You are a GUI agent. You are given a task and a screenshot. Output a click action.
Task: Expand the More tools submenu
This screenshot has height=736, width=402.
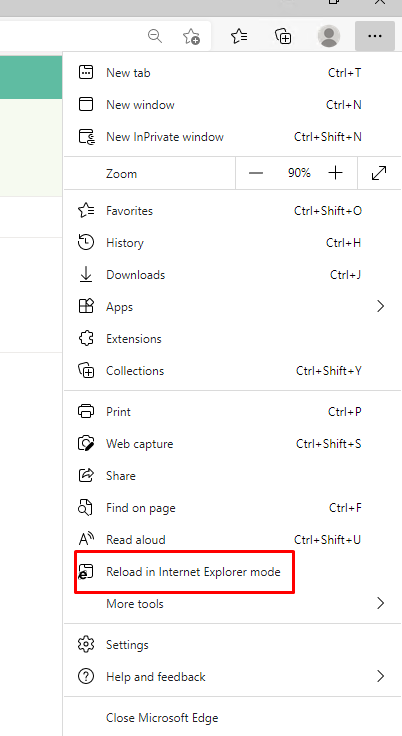(232, 604)
